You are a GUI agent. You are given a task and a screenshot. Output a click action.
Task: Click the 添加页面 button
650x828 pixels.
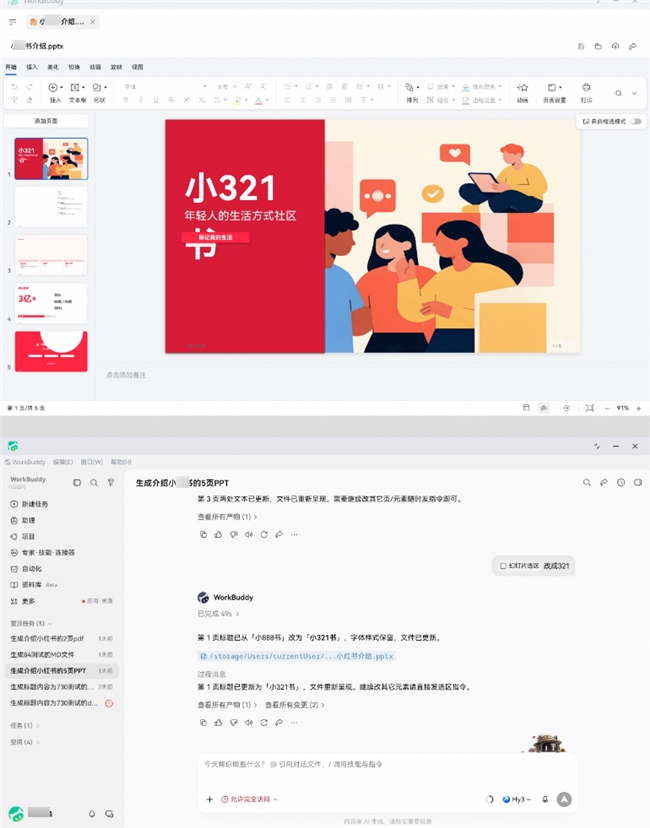46,121
